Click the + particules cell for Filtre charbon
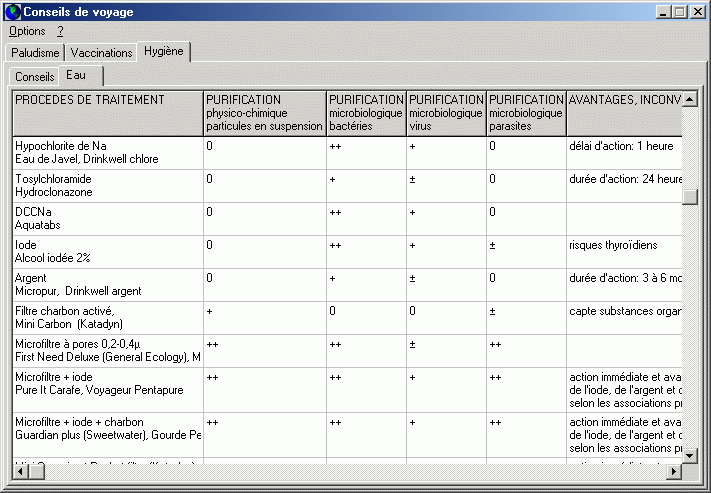The height and width of the screenshot is (493, 711). [x=265, y=318]
